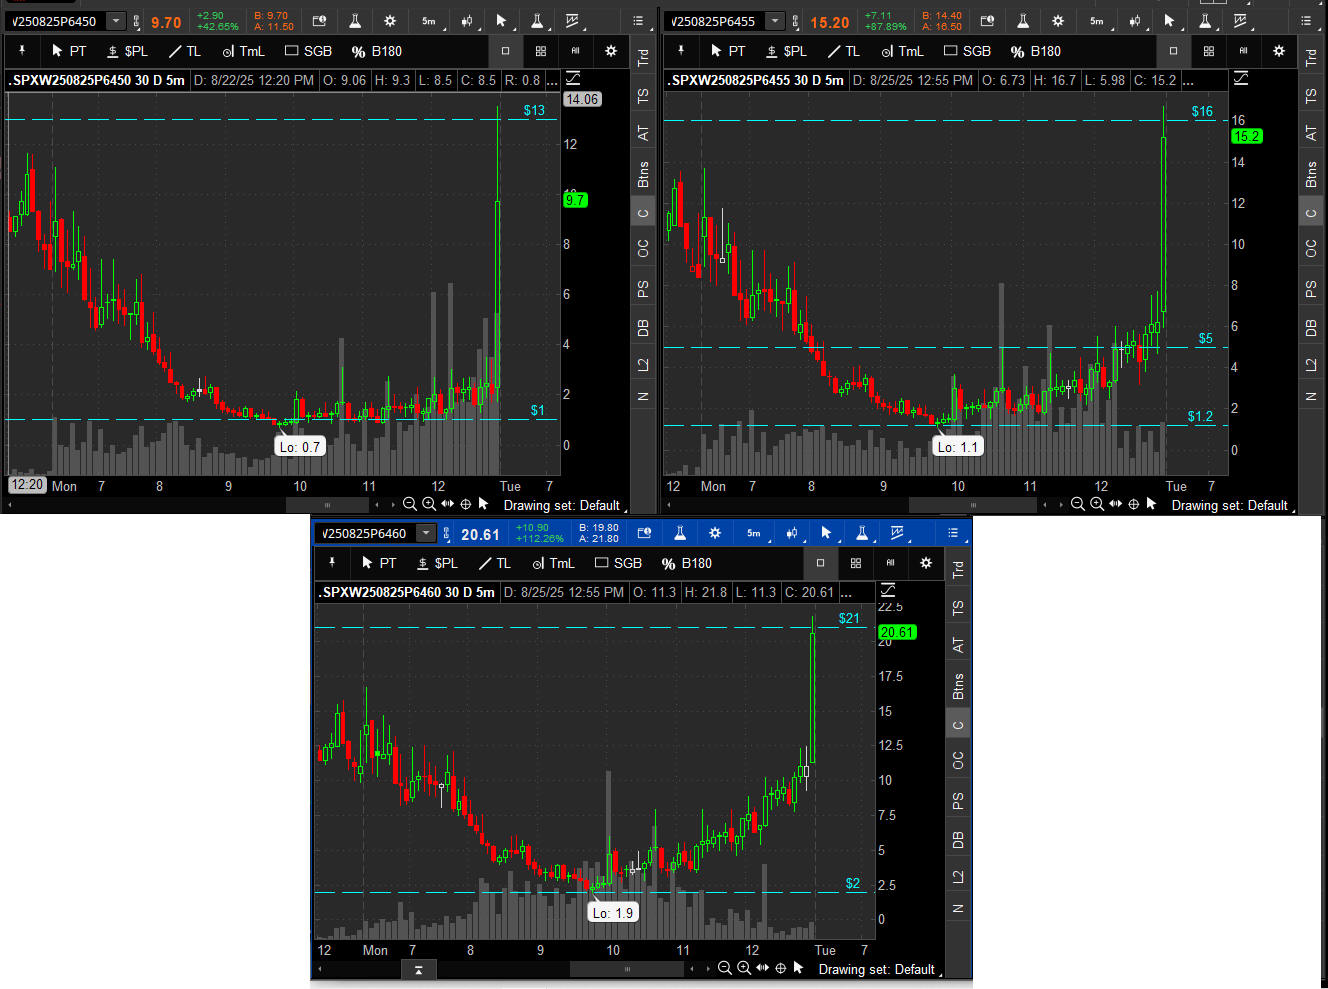The width and height of the screenshot is (1328, 989).
Task: Click the horizontal scrollbar thumb under P6460 chart
Action: (x=627, y=969)
